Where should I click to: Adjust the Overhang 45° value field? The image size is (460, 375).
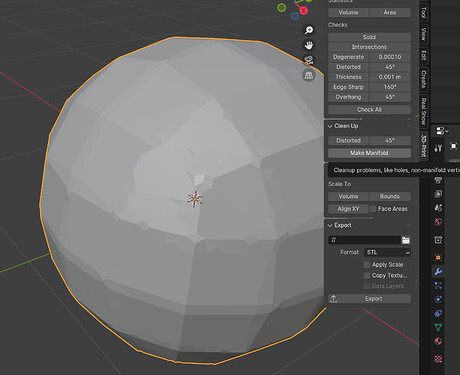coord(390,97)
